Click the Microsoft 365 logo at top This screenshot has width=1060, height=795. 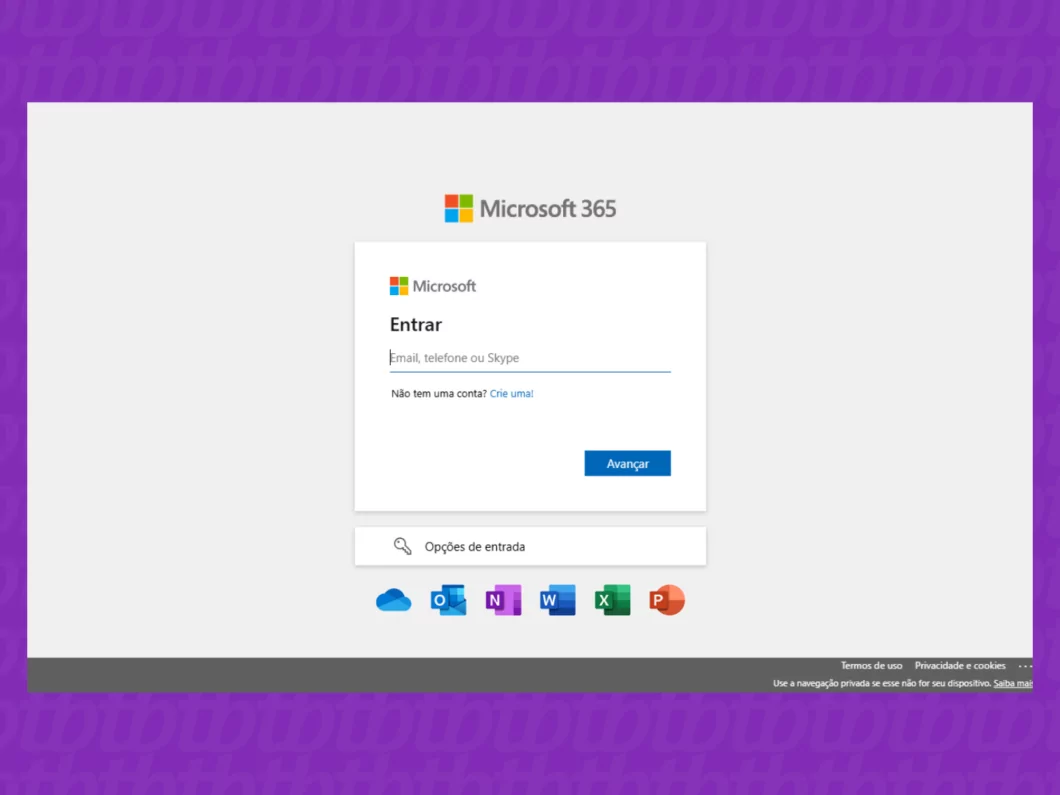tap(530, 208)
